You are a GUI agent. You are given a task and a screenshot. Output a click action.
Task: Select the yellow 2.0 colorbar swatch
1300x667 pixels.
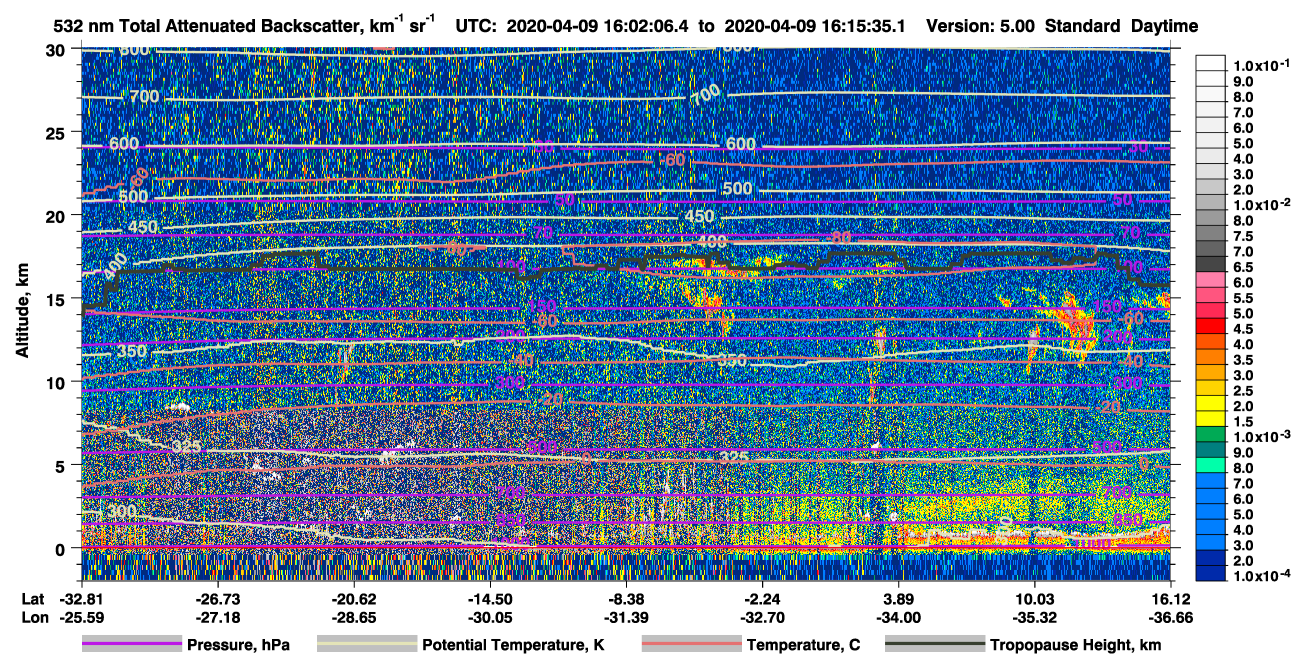click(x=1211, y=406)
